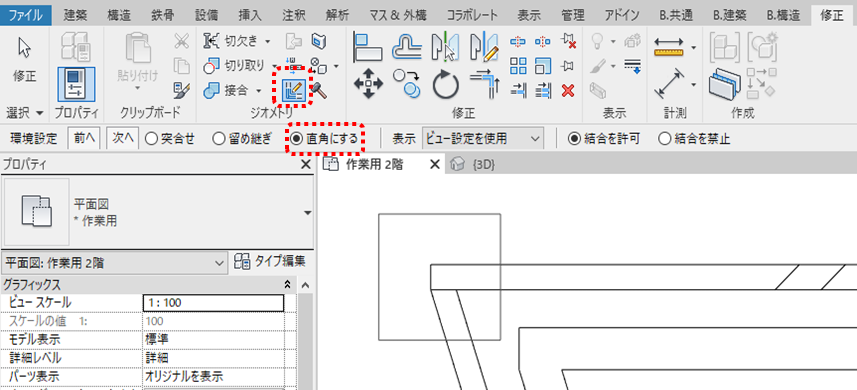
Task: Open the 表示 ビュー設定を使用 dropdown
Action: tap(482, 139)
